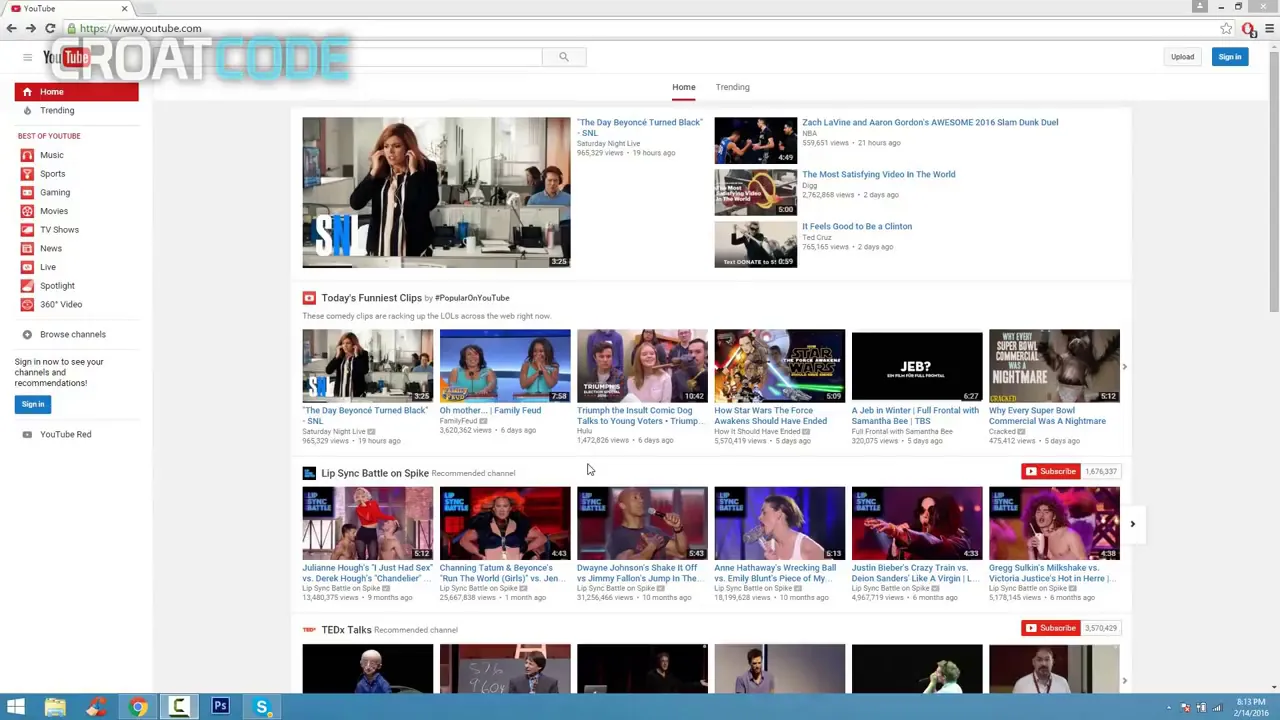The image size is (1280, 720).
Task: Select the YouTube browser tab
Action: (x=68, y=8)
